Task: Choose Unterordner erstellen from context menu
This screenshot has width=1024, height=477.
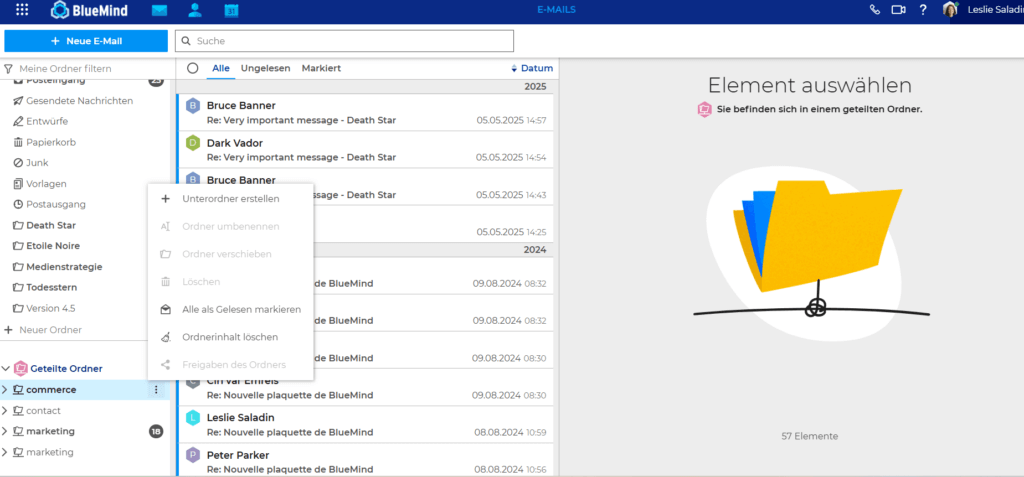Action: coord(230,199)
